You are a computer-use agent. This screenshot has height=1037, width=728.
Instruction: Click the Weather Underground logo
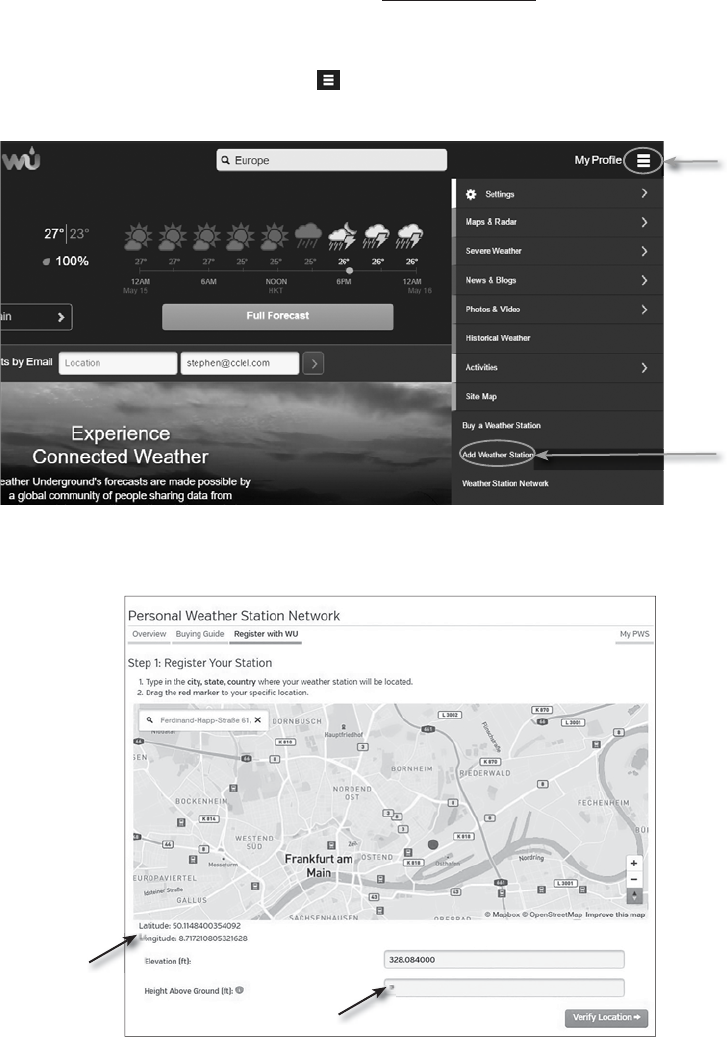point(21,159)
